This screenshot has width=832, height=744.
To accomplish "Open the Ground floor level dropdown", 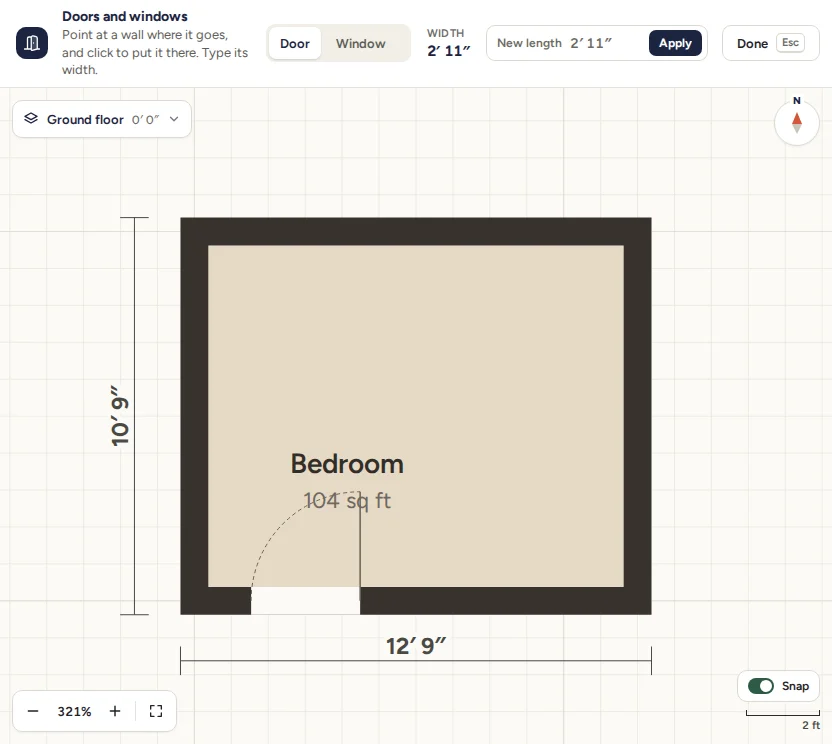I will tap(102, 119).
